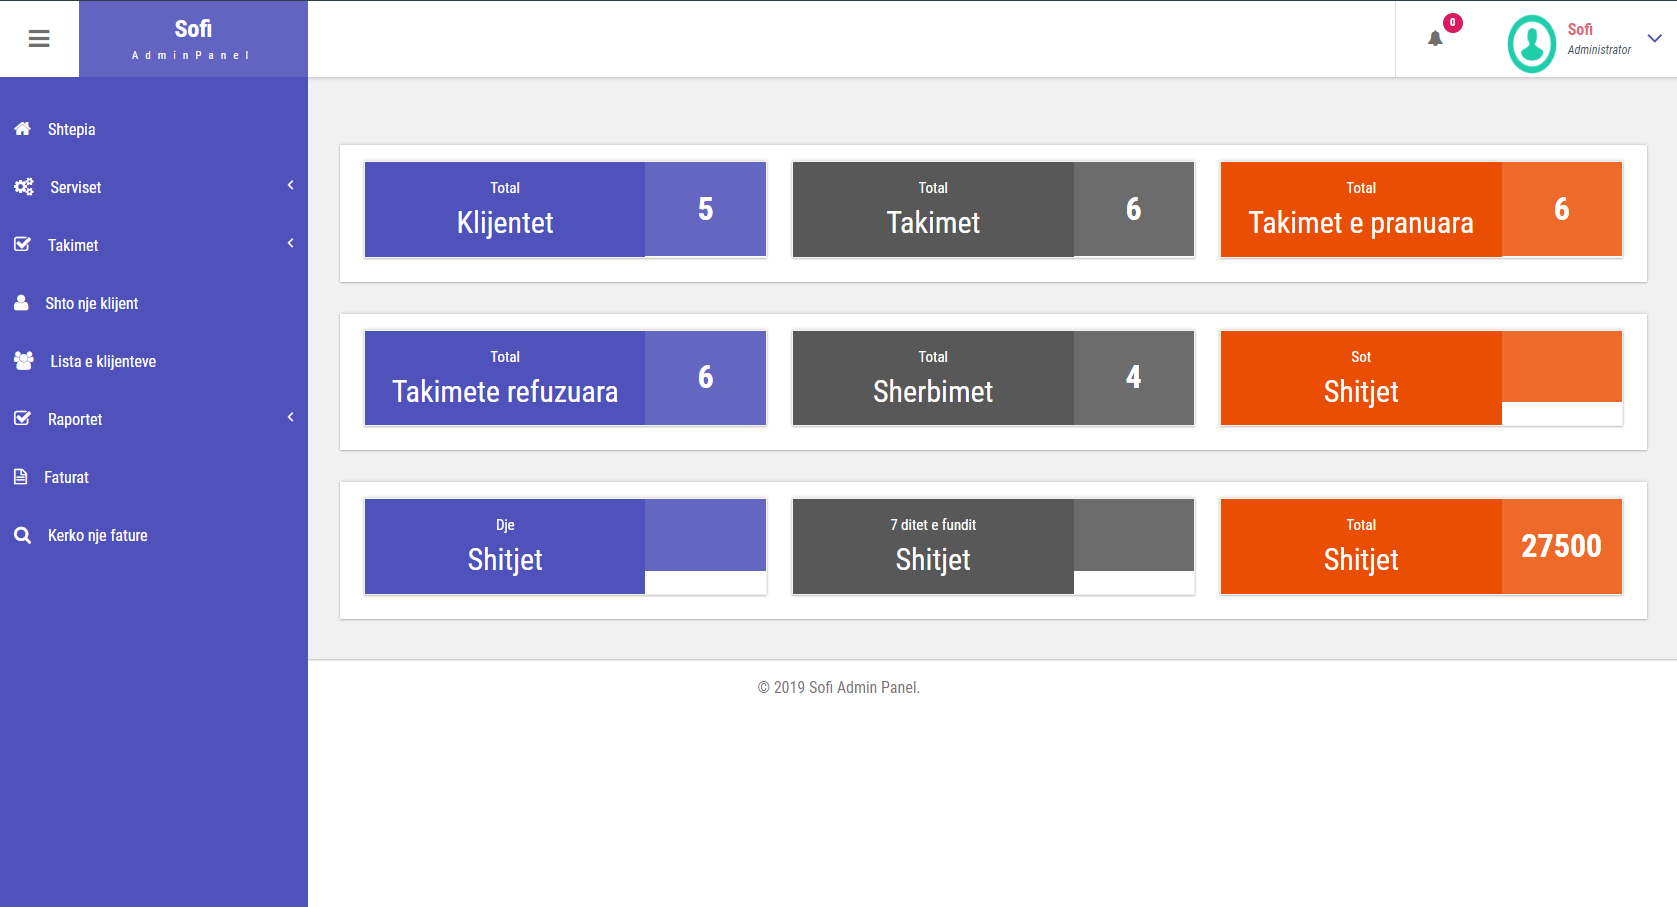Open the Total Klijentet card
1677x907 pixels.
[x=565, y=210]
